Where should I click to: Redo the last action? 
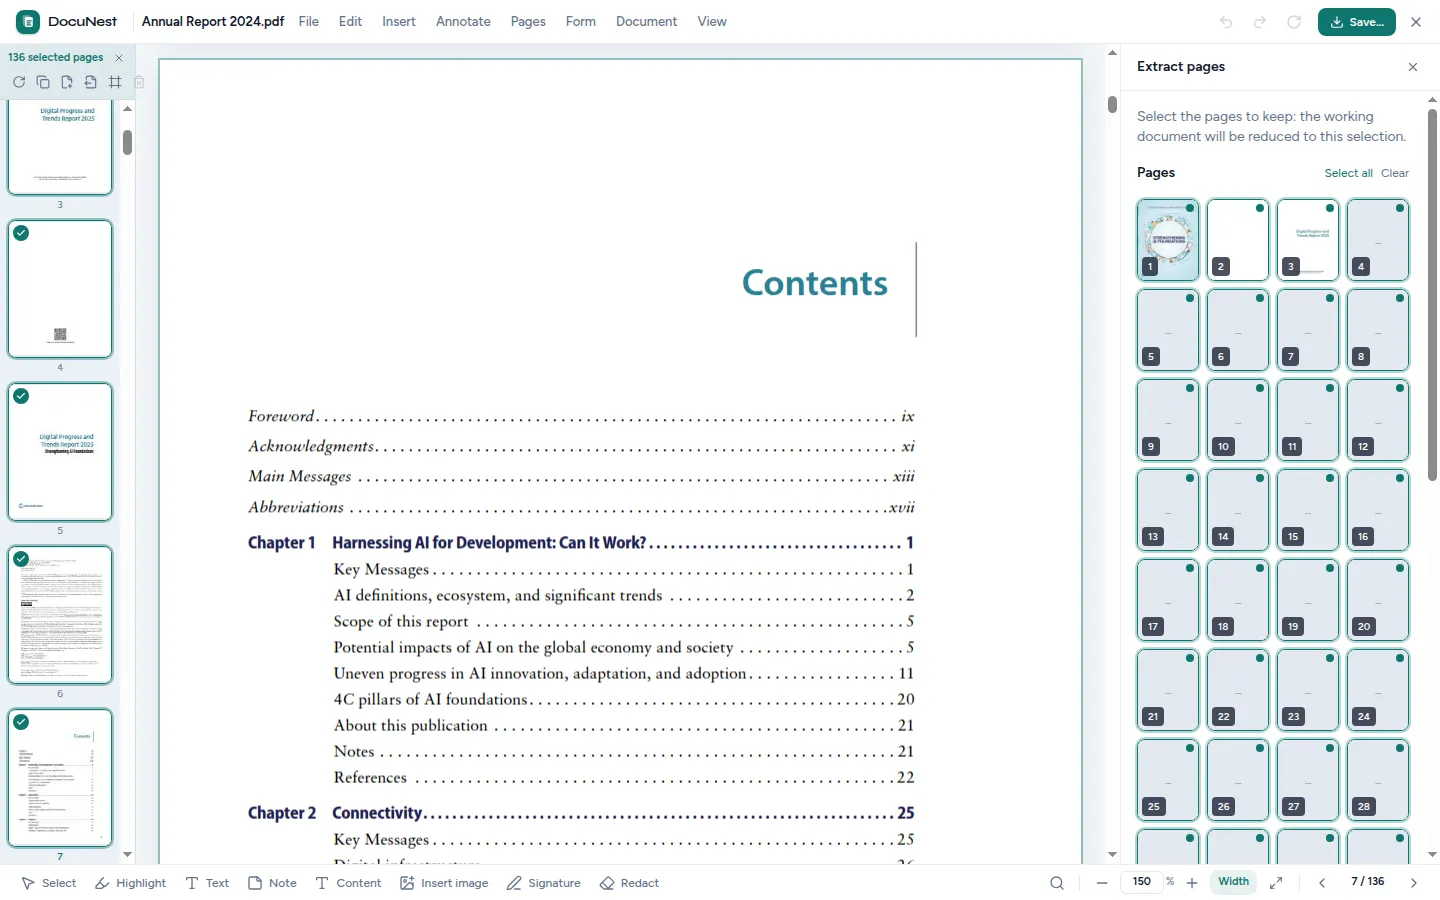pyautogui.click(x=1260, y=22)
